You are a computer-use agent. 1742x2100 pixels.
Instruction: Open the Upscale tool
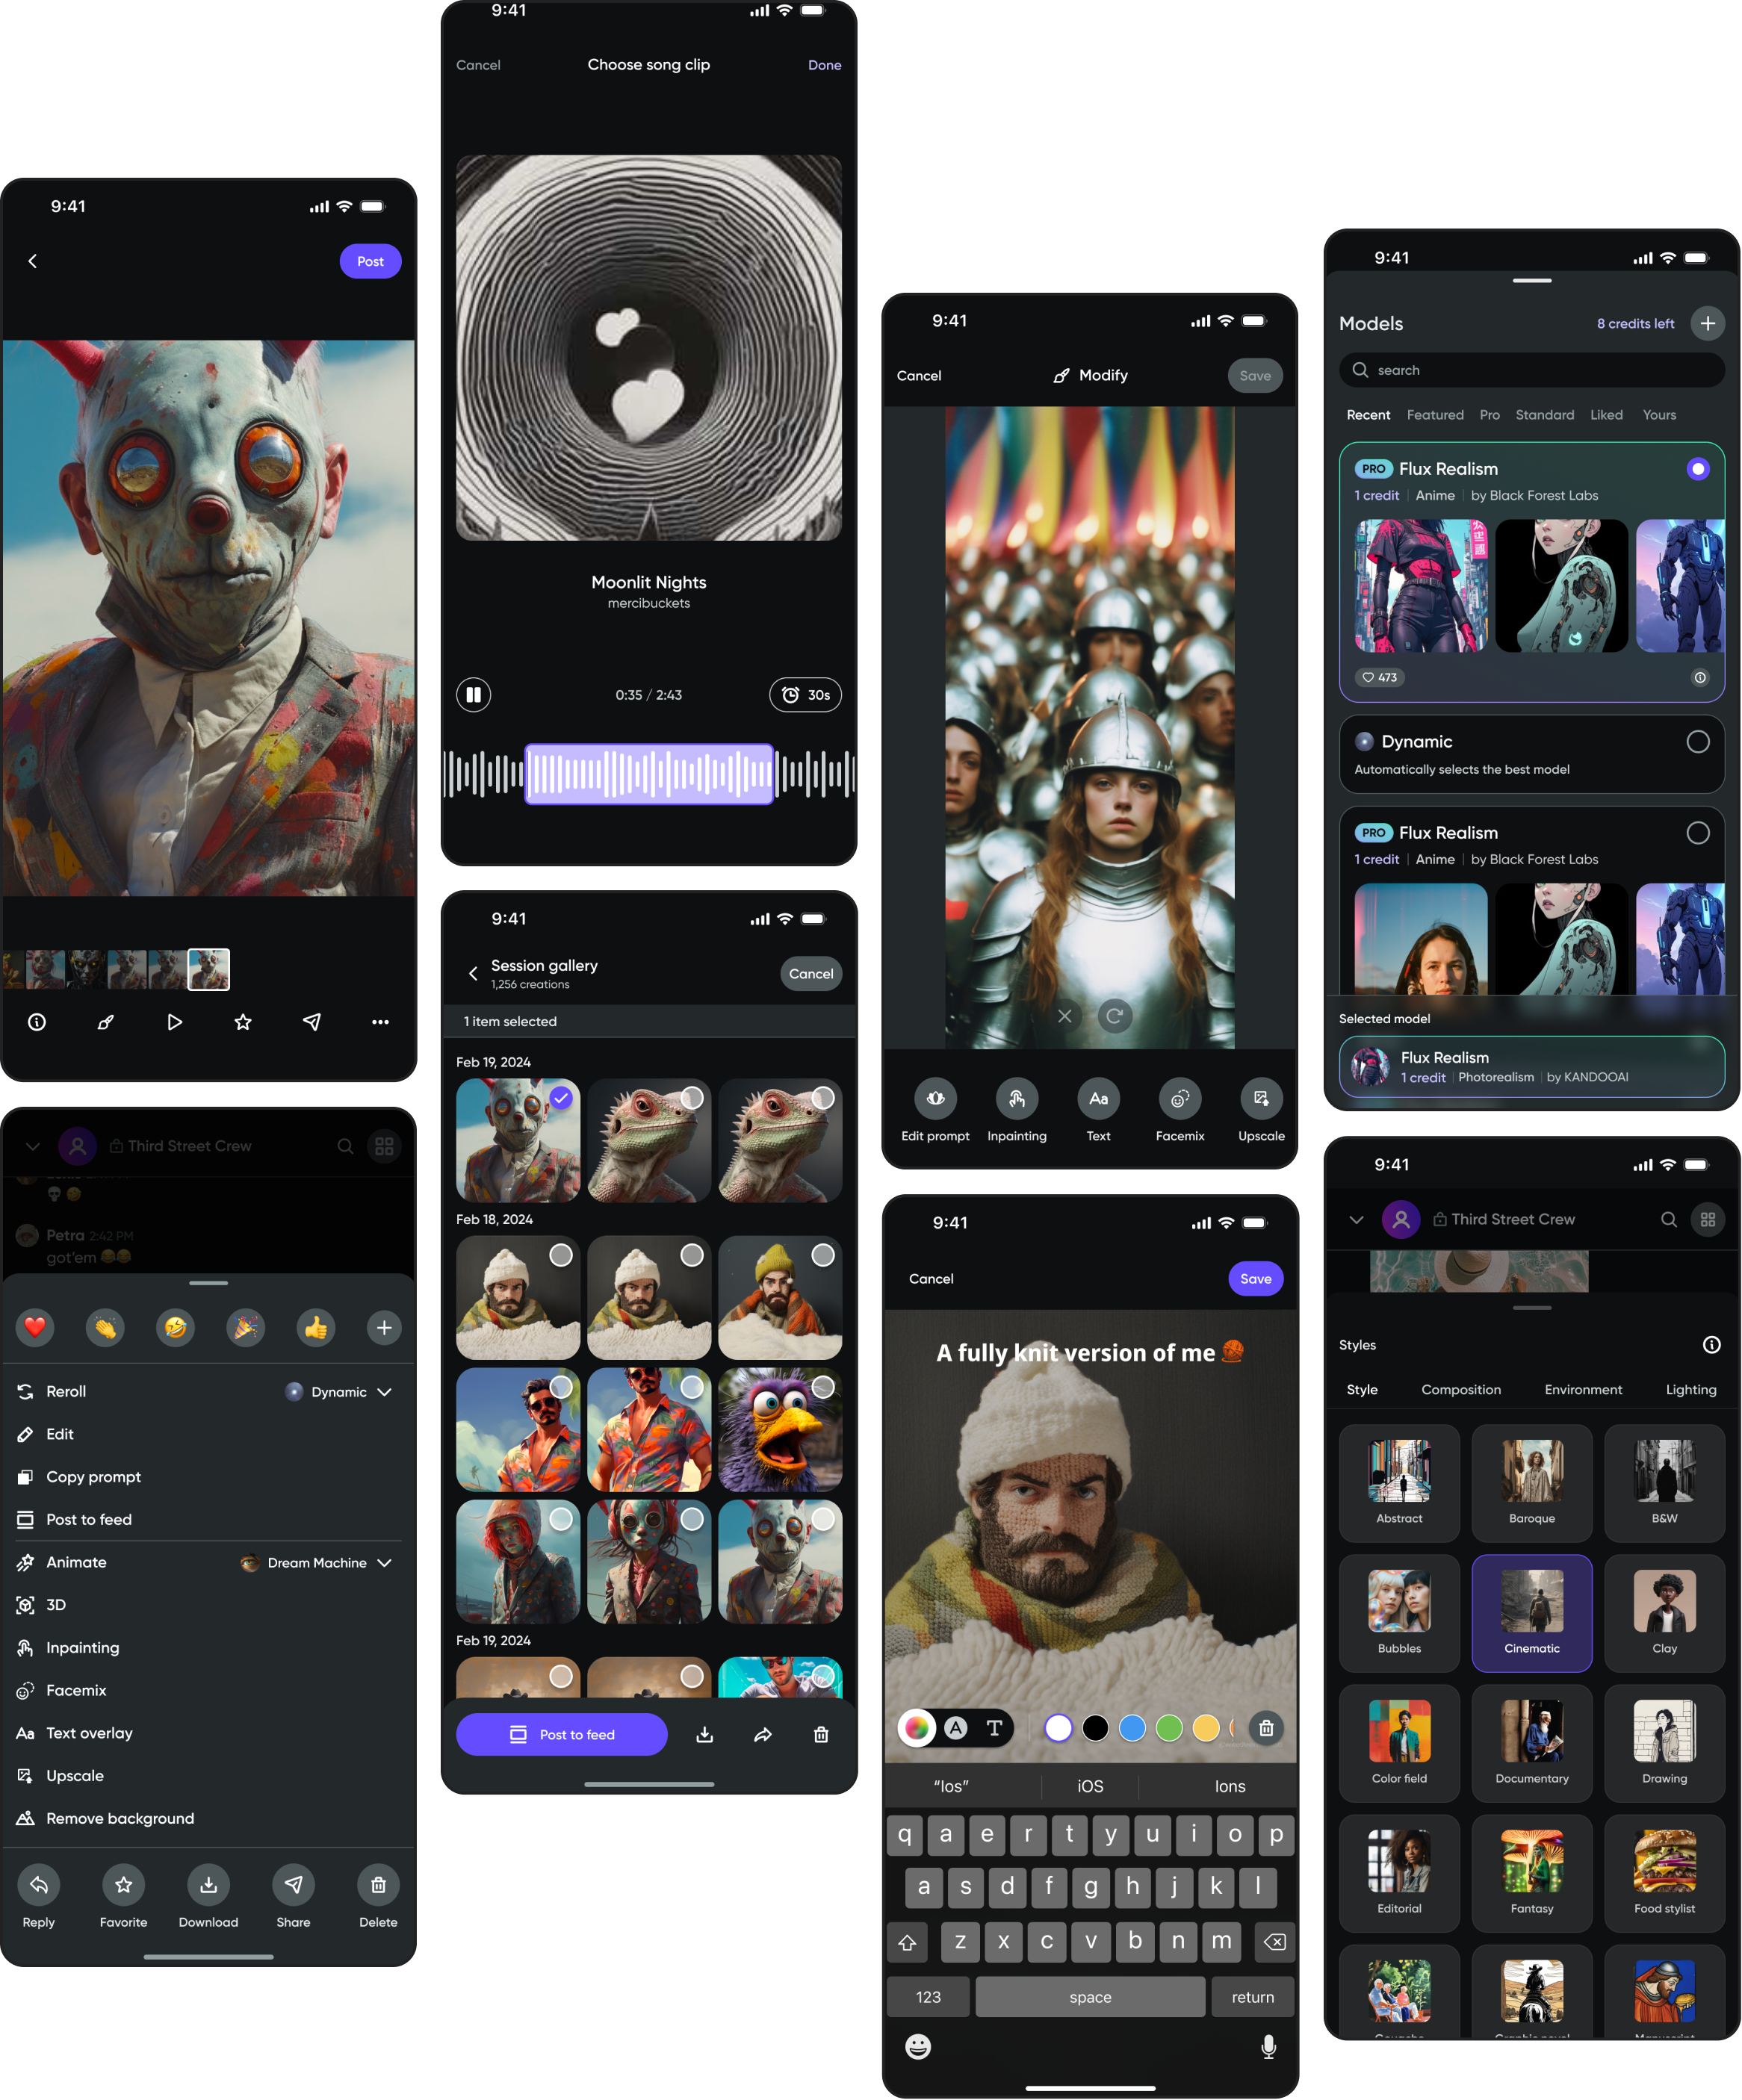1260,1099
